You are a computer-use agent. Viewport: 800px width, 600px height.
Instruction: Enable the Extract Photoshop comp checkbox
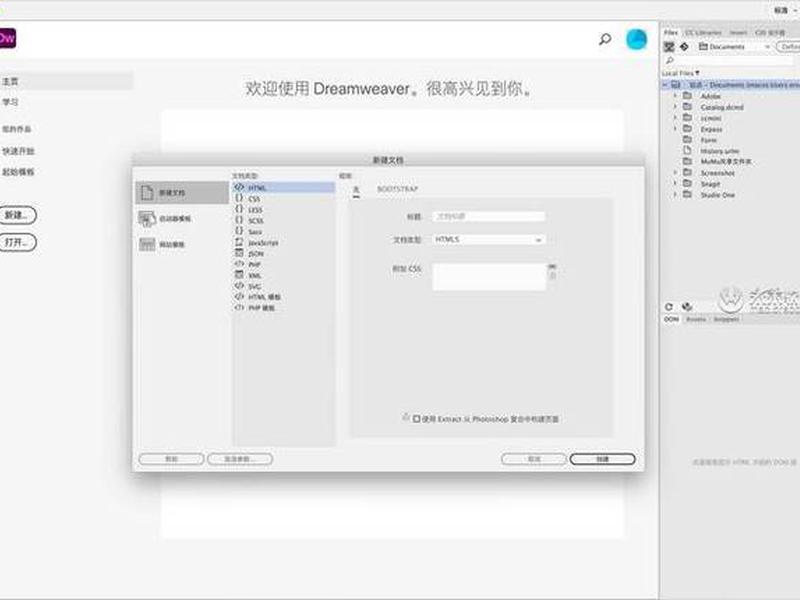416,419
